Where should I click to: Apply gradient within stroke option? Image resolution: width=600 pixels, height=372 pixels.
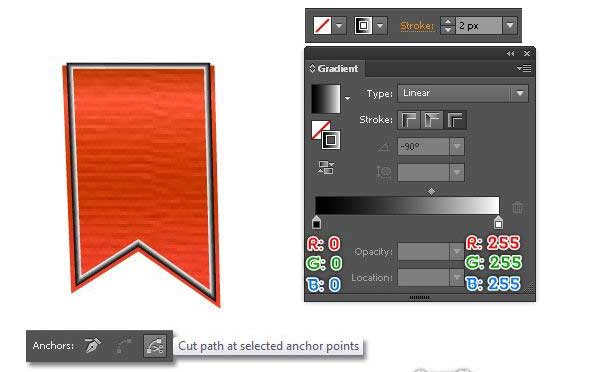click(409, 120)
